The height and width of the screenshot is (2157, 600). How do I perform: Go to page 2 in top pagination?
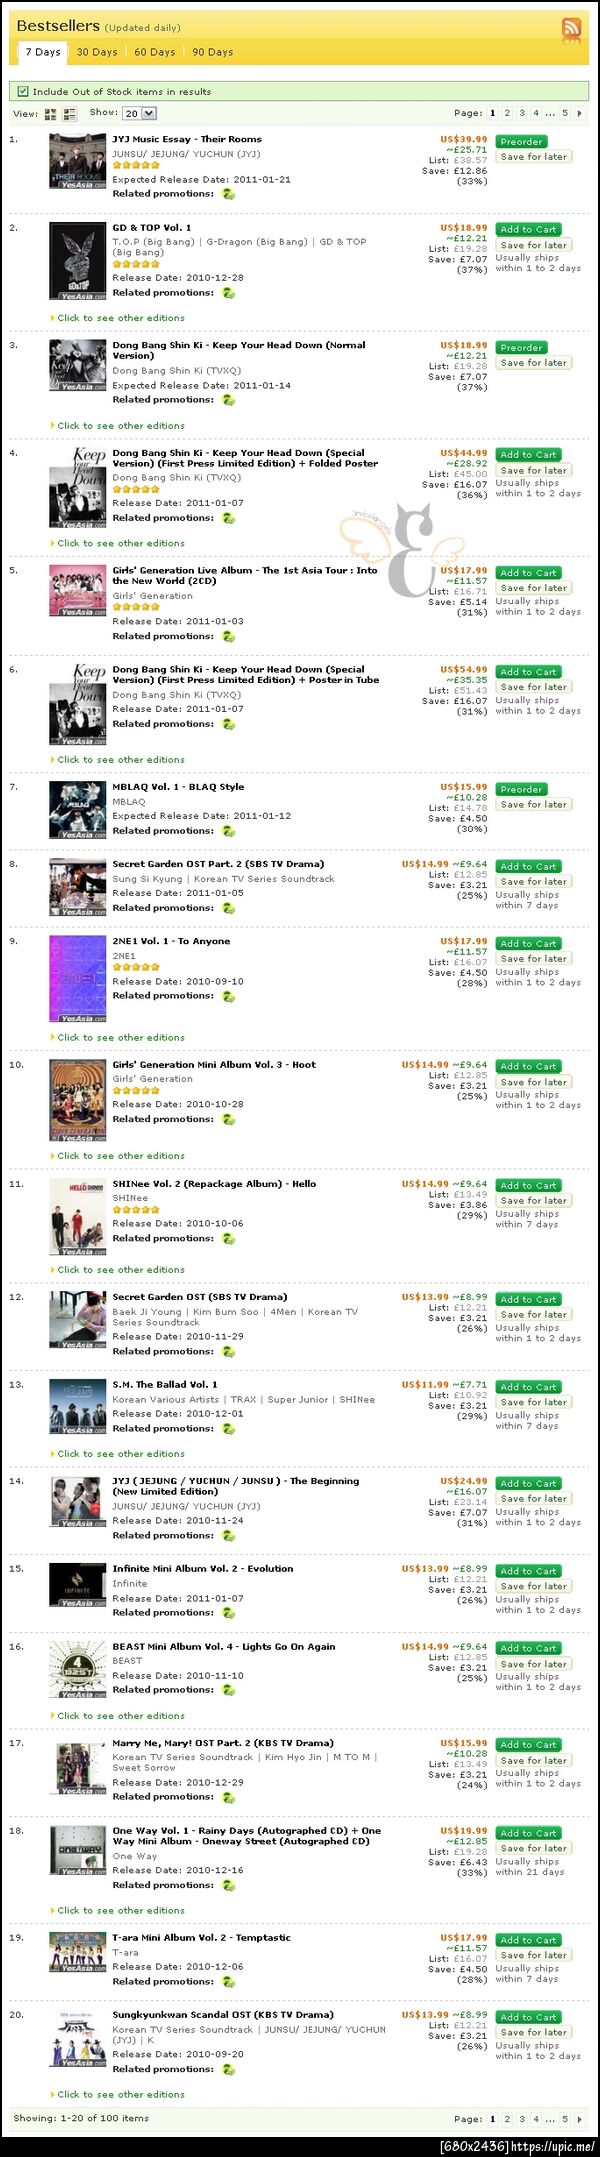pyautogui.click(x=507, y=114)
